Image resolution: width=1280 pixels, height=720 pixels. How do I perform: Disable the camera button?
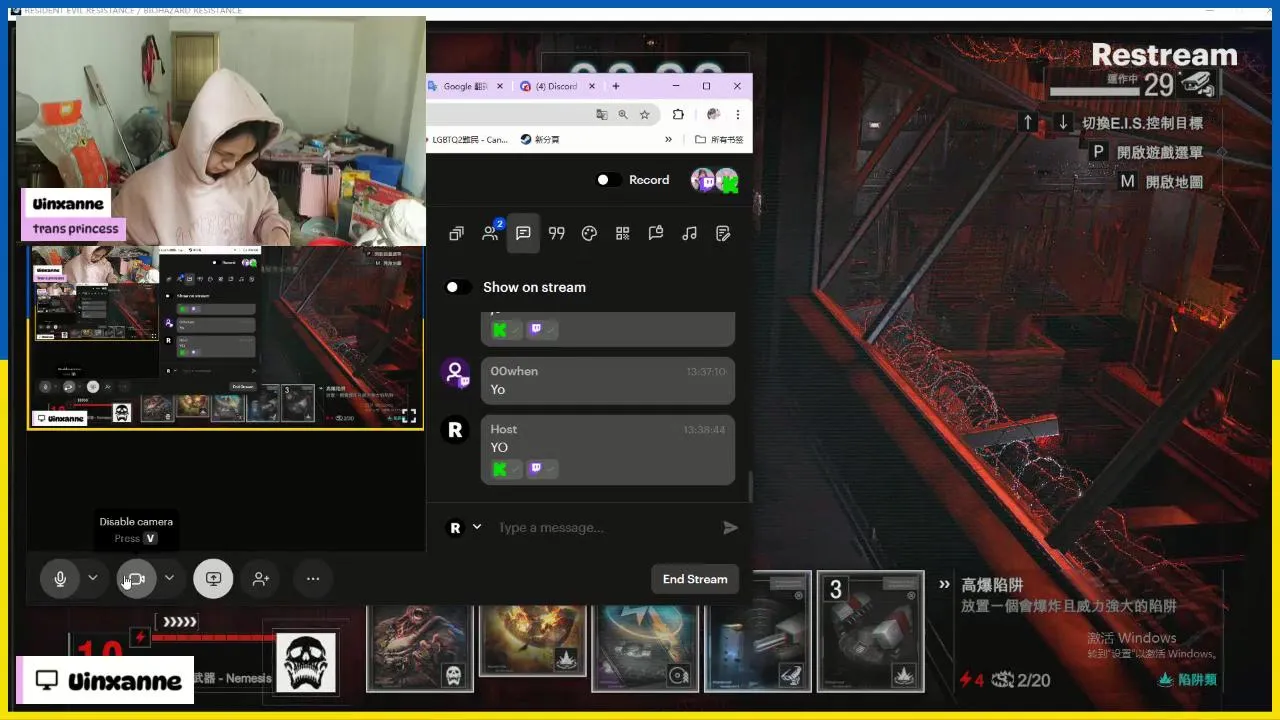click(136, 578)
